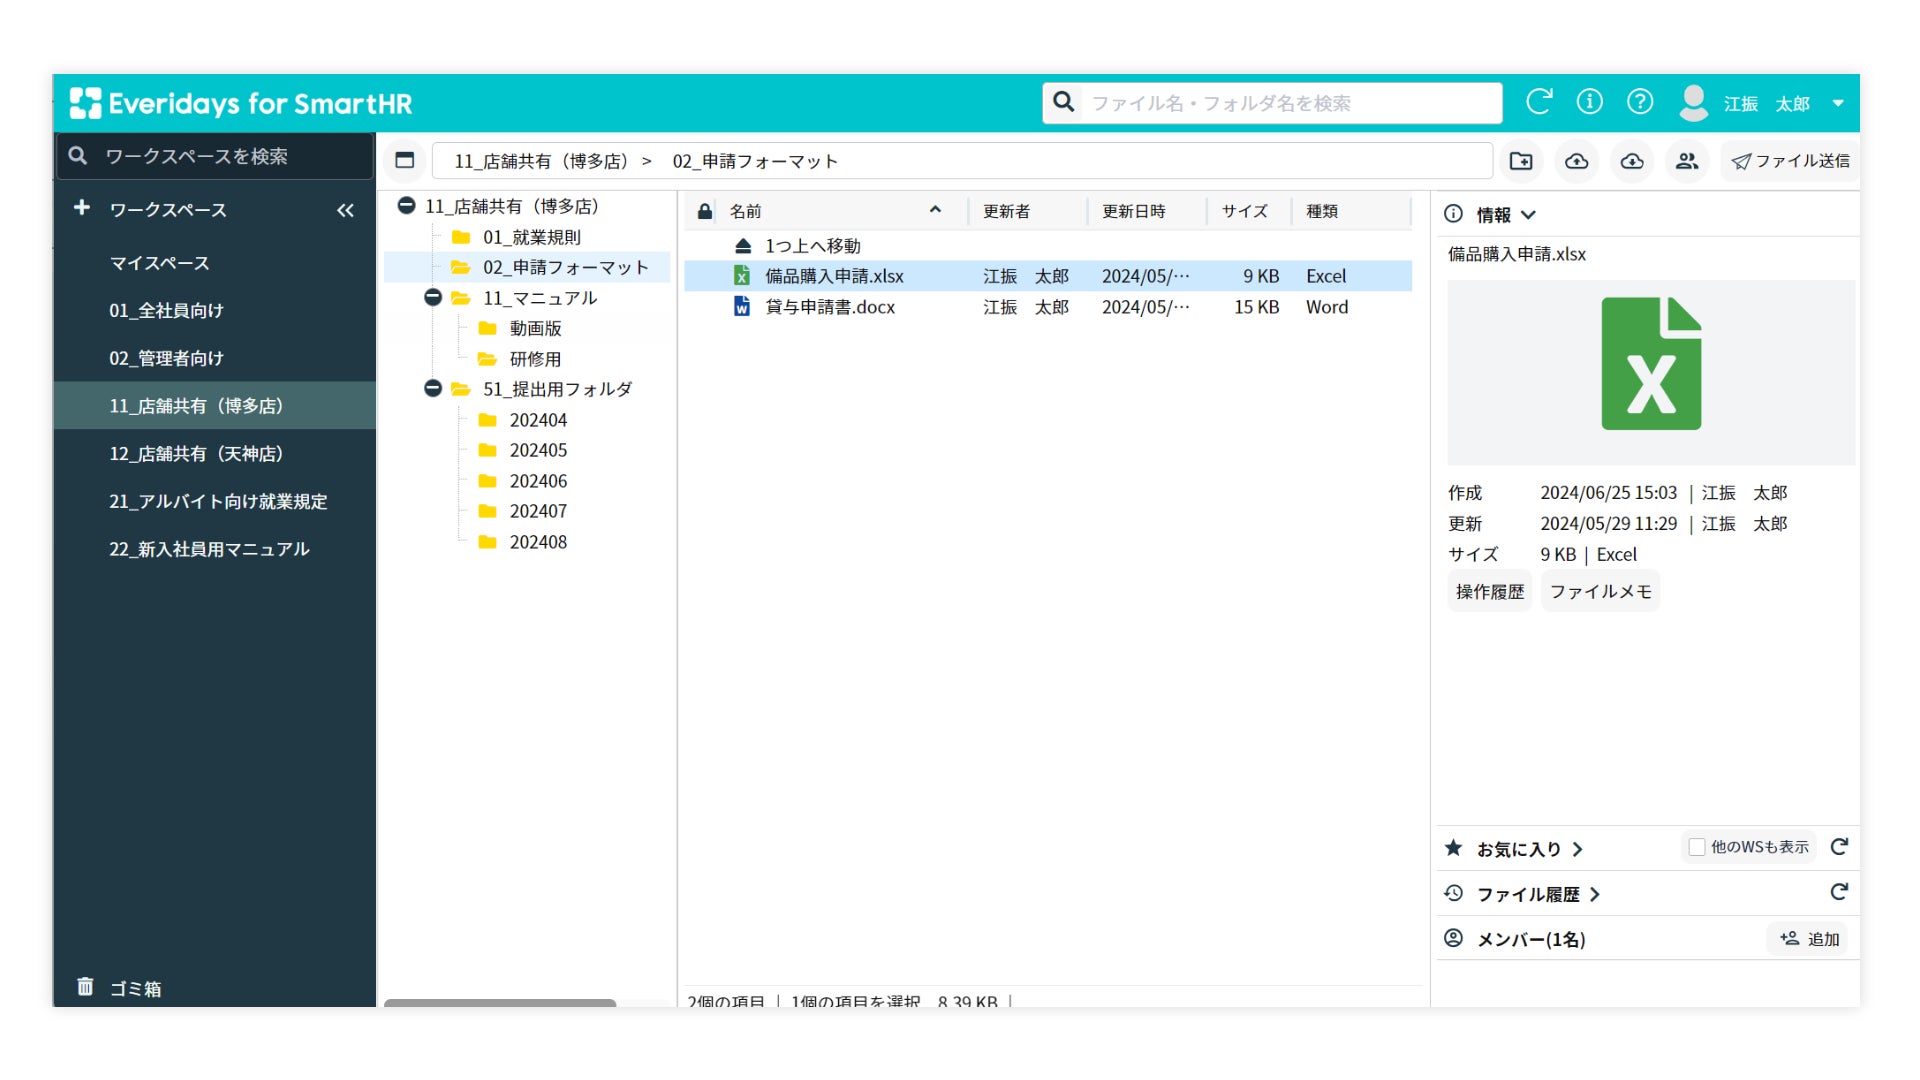Click the new folder icon
Screen dimensions: 1920x1080
[x=1521, y=161]
